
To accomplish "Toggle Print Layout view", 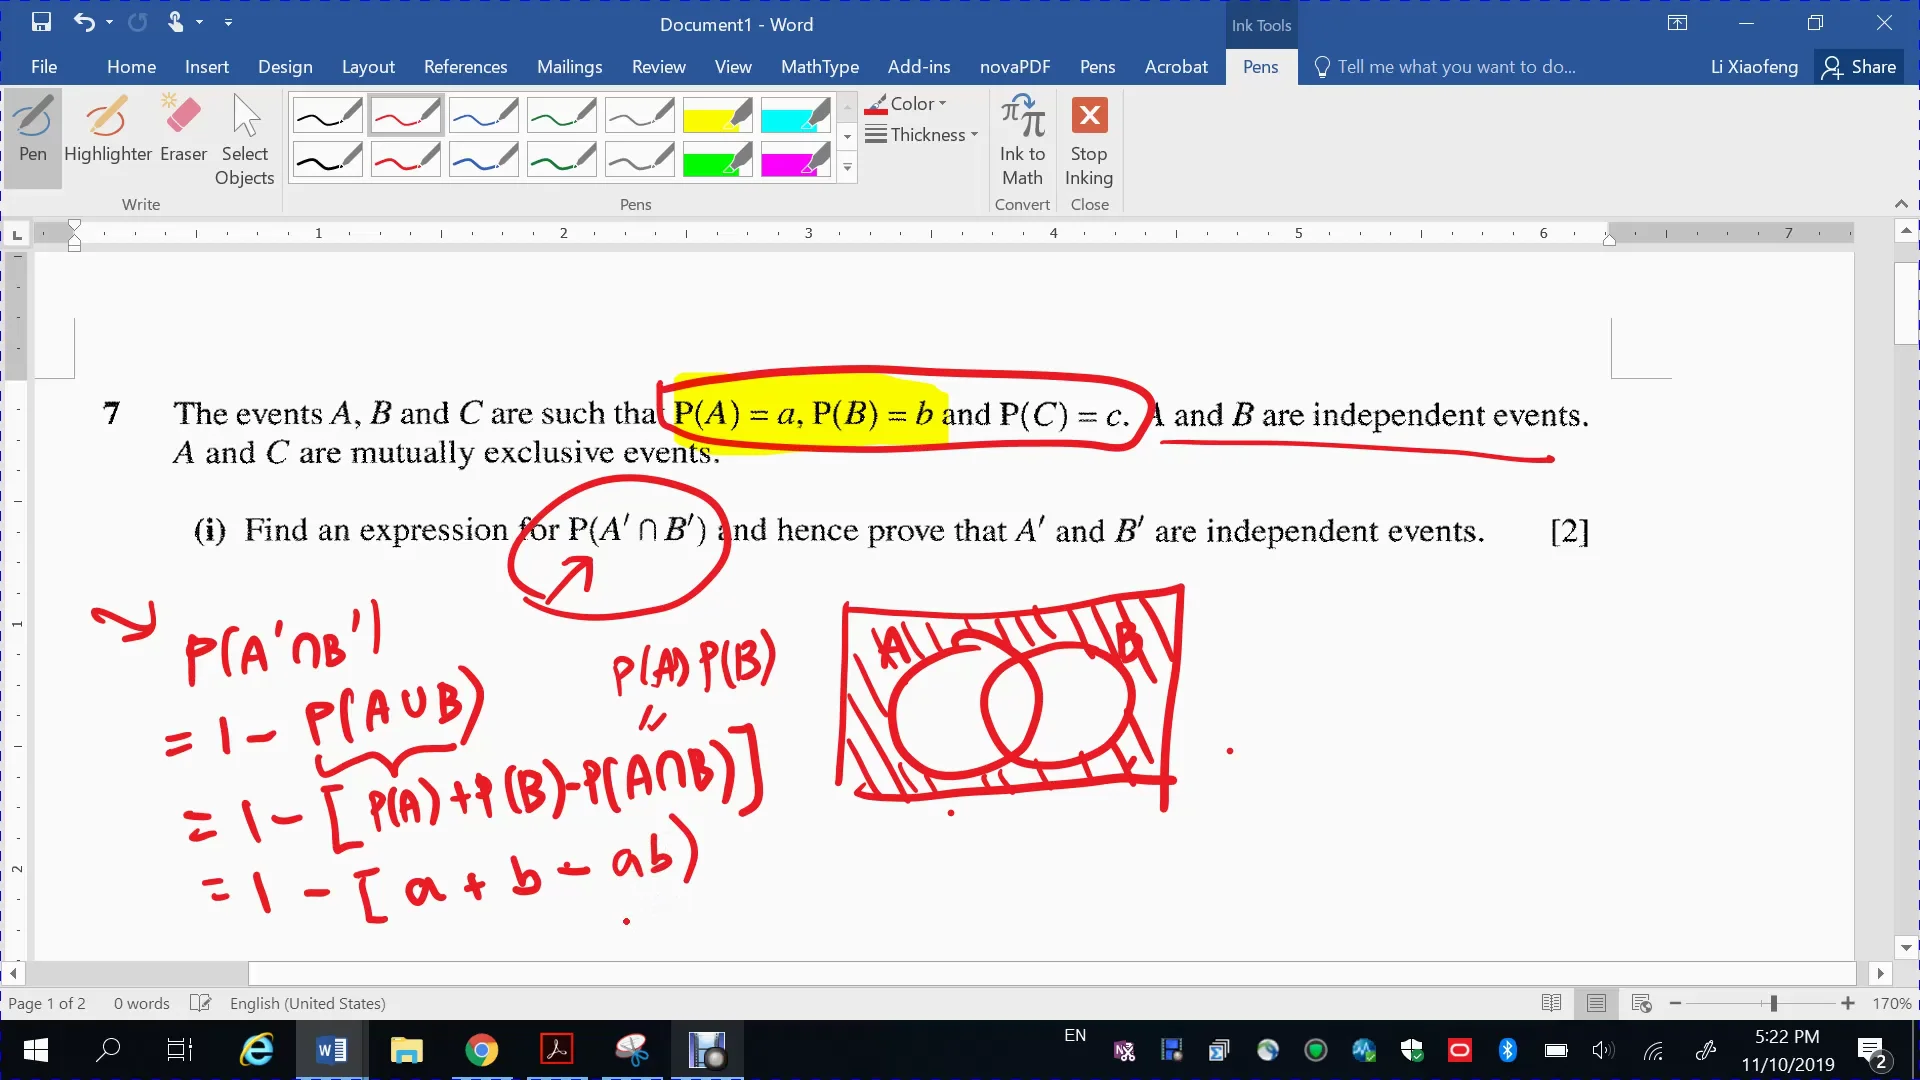I will (1596, 1003).
